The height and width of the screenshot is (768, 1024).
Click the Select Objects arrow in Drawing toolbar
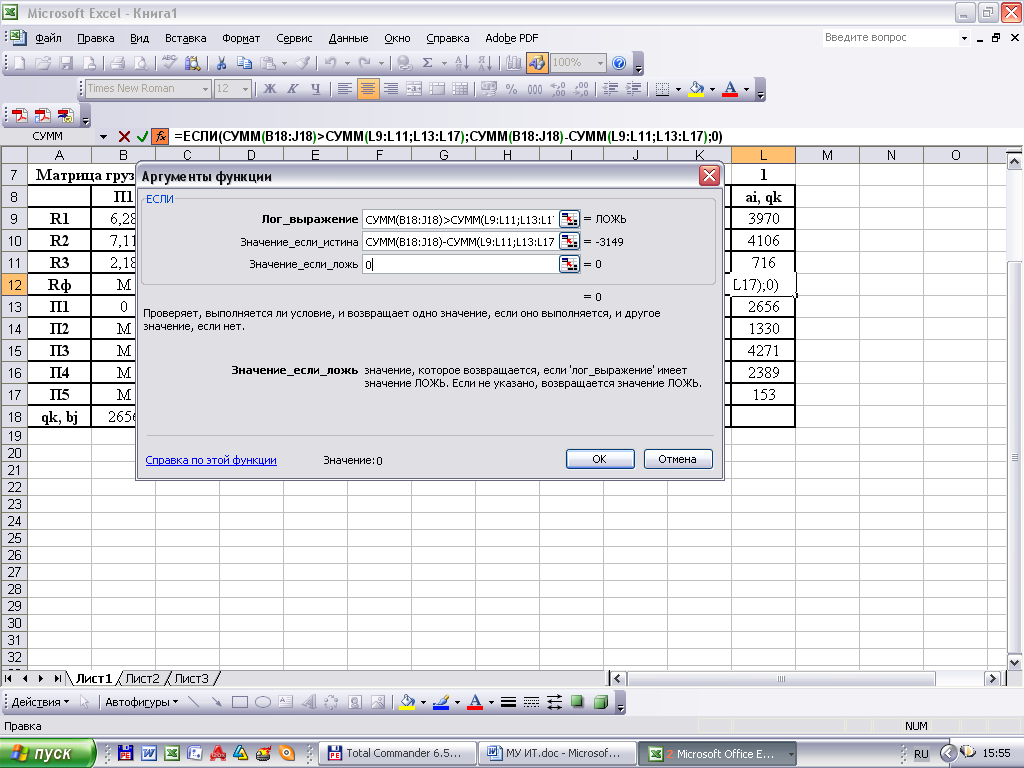click(84, 702)
